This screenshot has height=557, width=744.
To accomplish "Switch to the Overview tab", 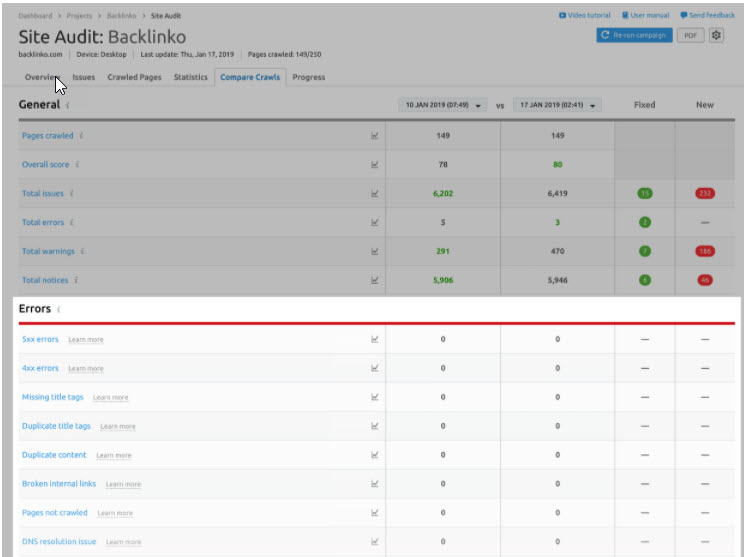I will [x=42, y=77].
